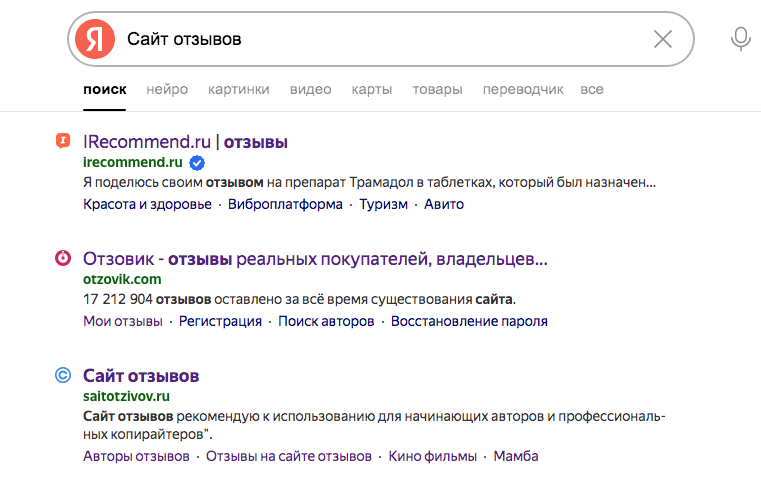
Task: Open the Регистрация sitelink
Action: [x=220, y=321]
